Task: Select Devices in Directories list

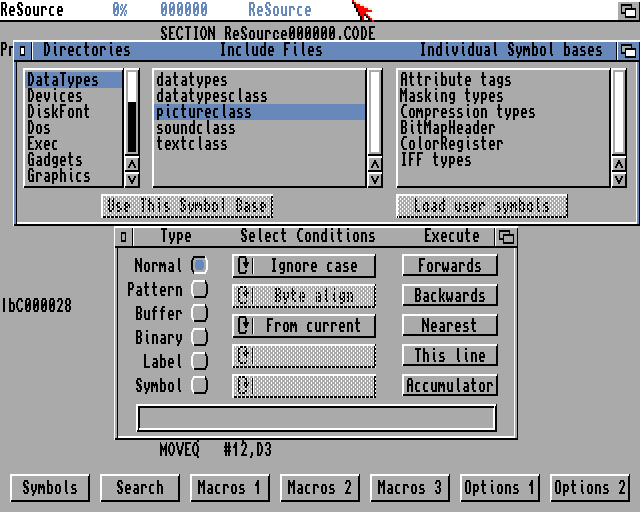Action: click(x=74, y=96)
